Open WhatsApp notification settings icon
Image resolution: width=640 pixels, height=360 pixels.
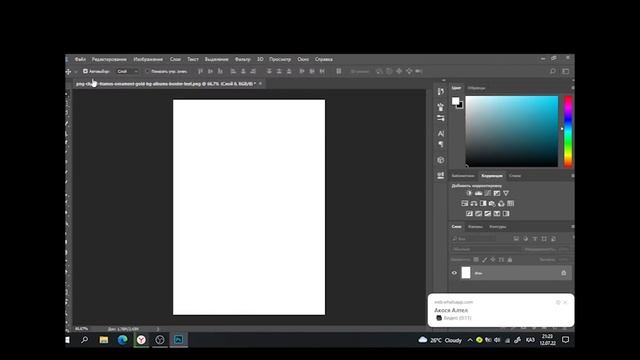(x=558, y=302)
